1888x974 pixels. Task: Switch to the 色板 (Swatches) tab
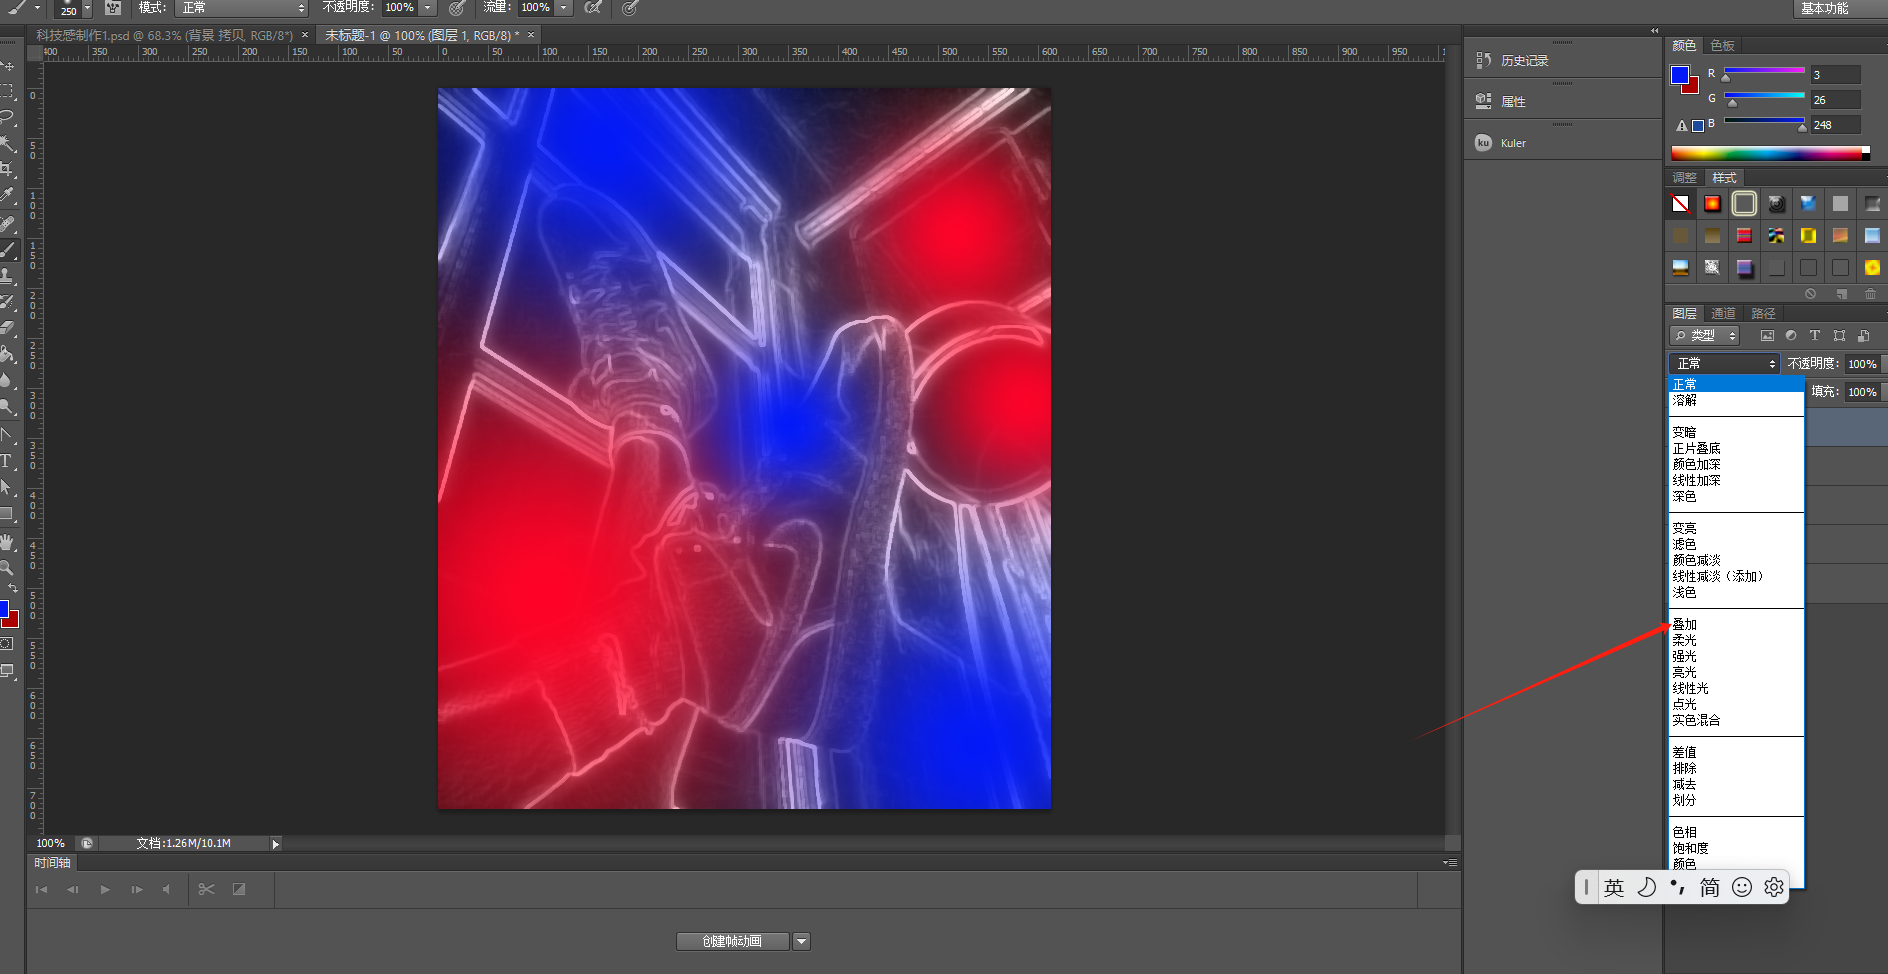click(x=1723, y=46)
